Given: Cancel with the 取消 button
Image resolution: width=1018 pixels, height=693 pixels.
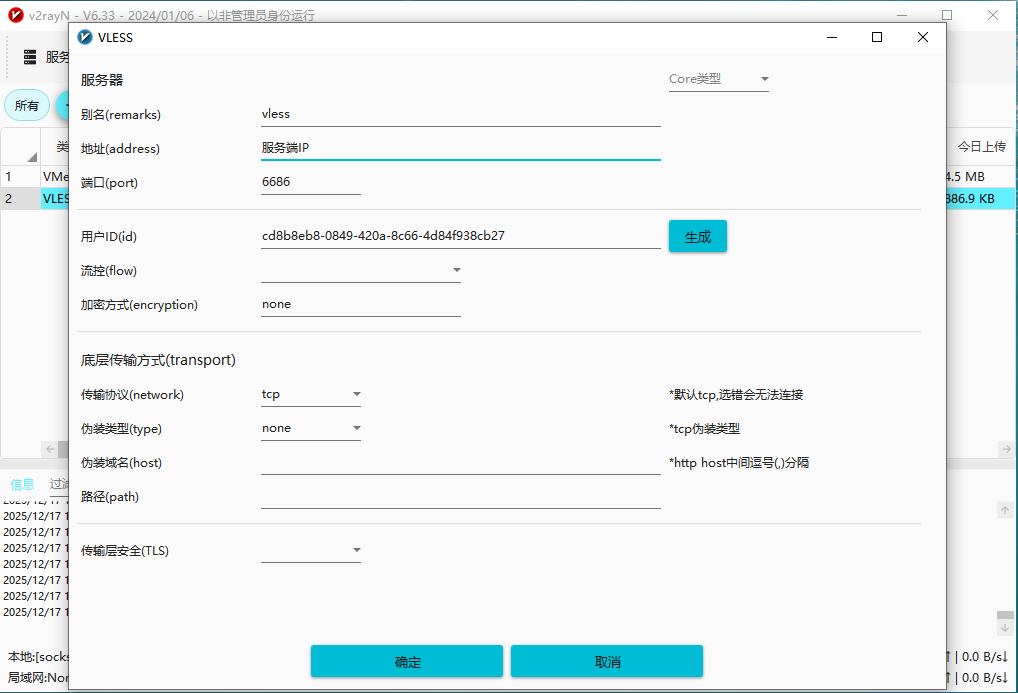Looking at the screenshot, I should tap(607, 661).
